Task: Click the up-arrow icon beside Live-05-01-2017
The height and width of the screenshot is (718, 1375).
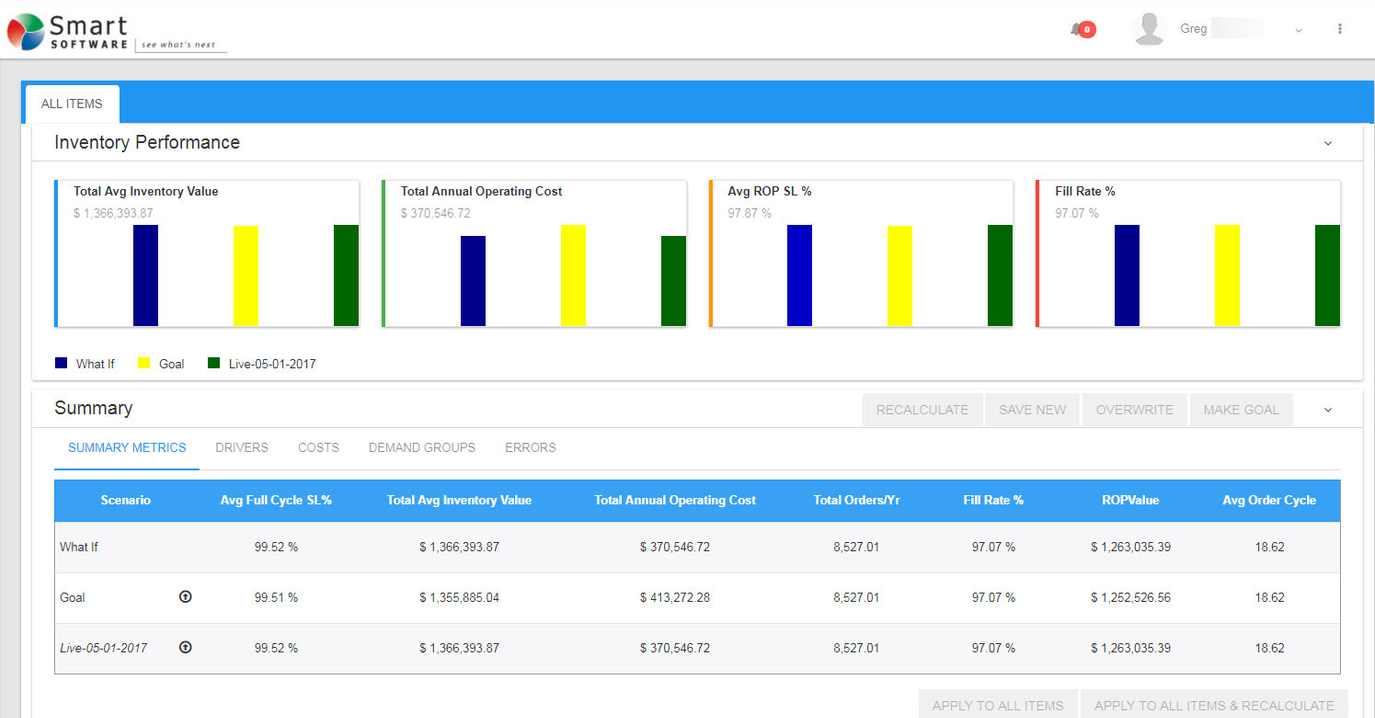Action: [185, 647]
